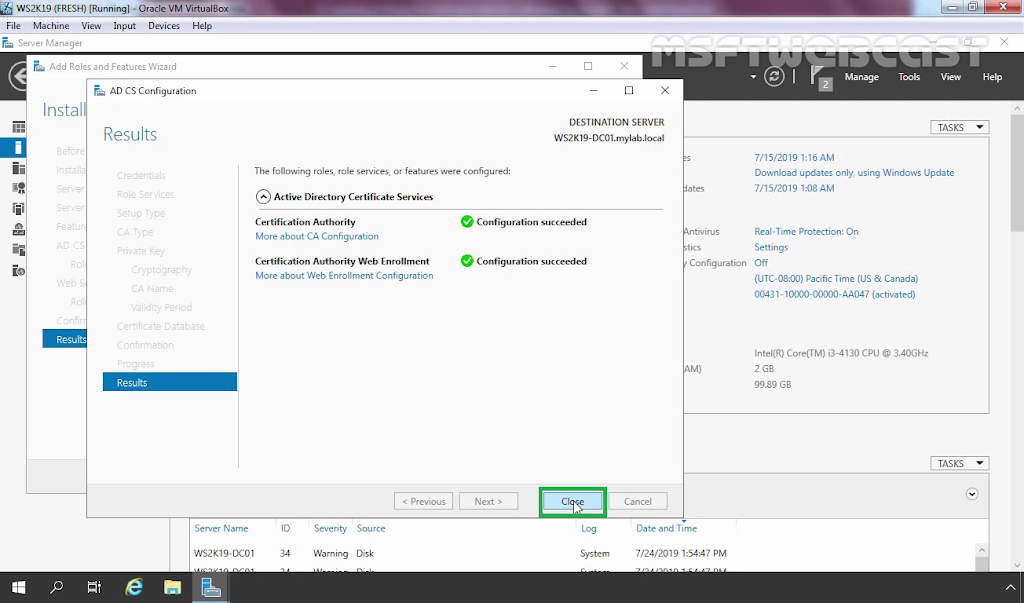Open the VirtualBox Help menu

(x=202, y=25)
